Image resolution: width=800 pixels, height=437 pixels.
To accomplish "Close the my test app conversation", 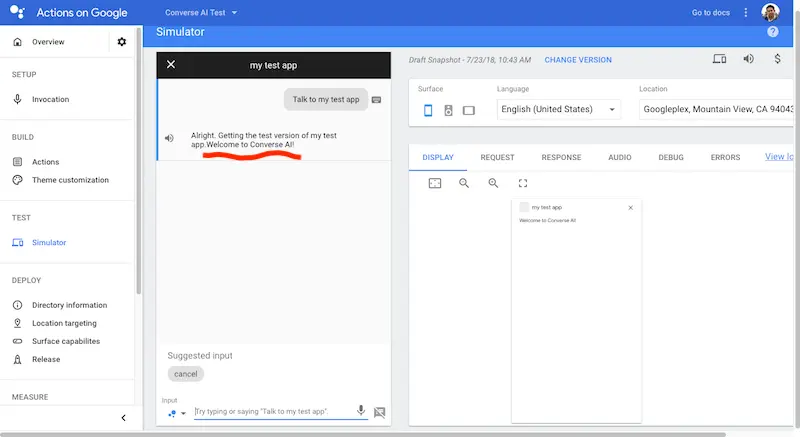I will [x=171, y=64].
